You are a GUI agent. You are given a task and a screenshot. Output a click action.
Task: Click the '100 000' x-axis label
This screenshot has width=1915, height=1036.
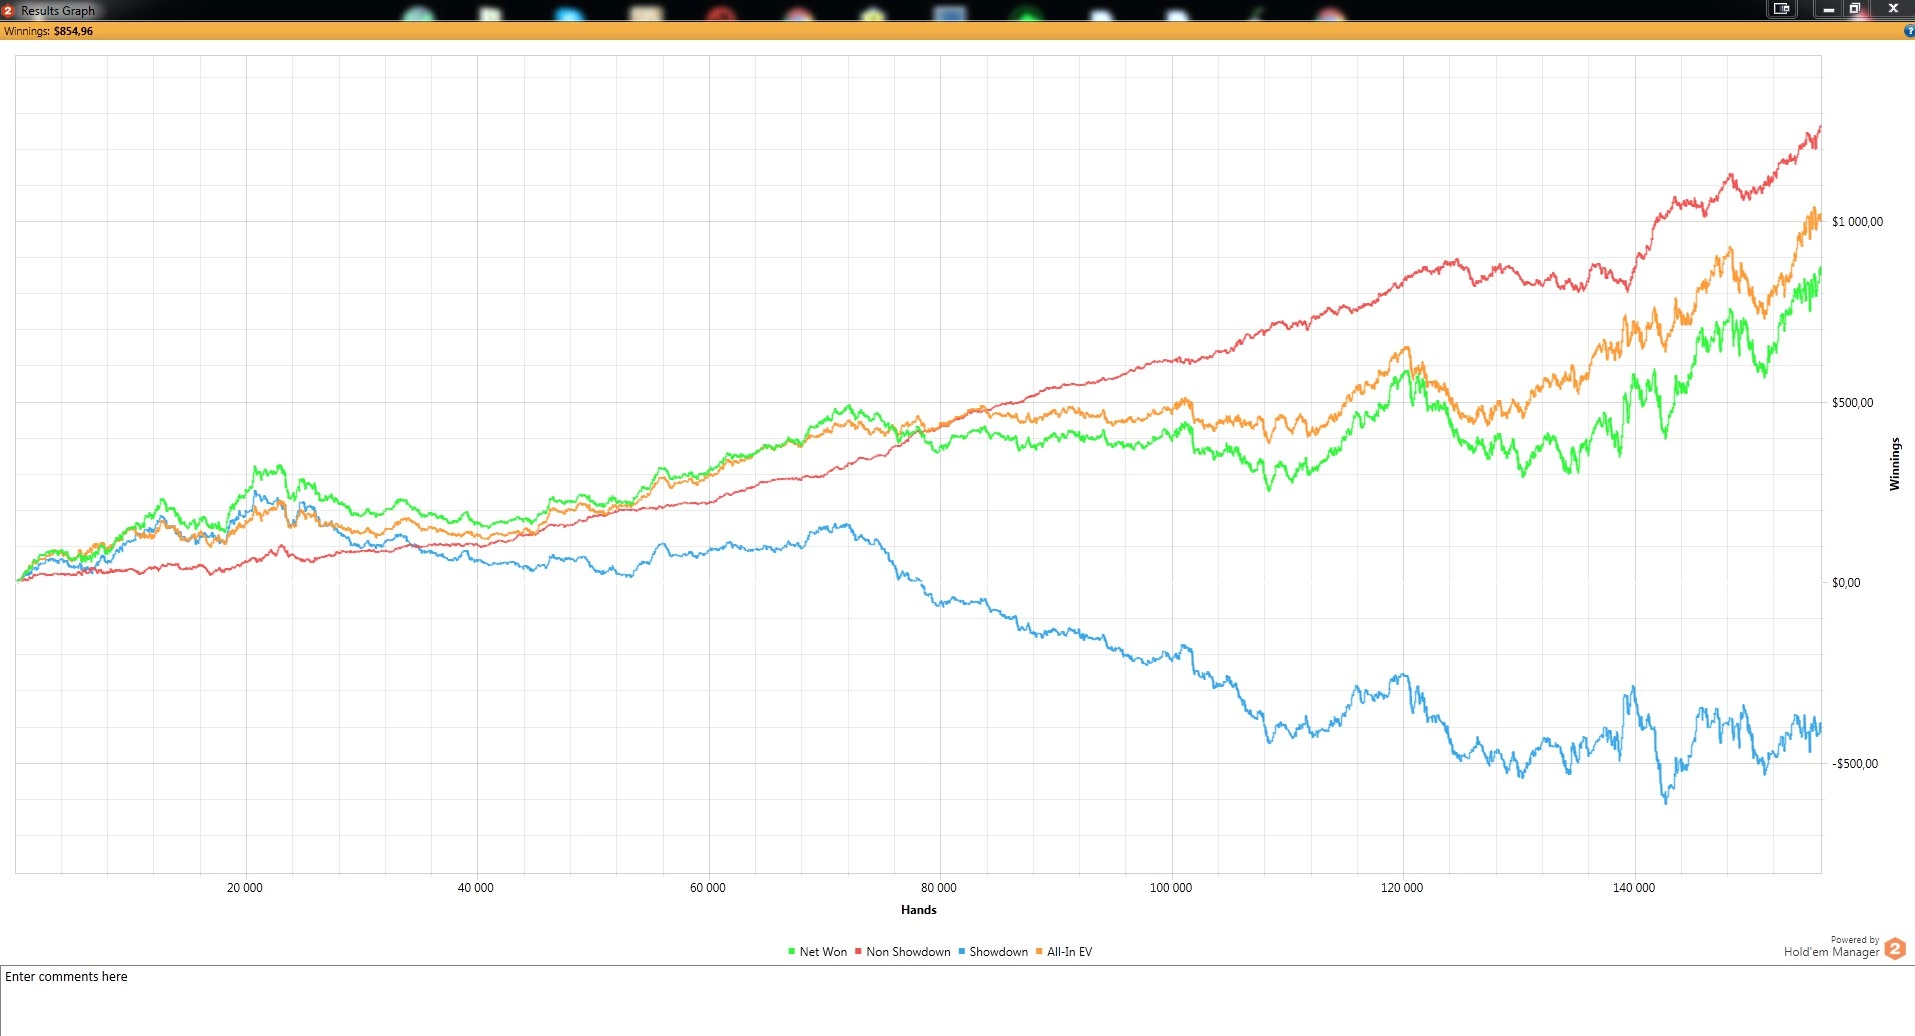click(1171, 888)
